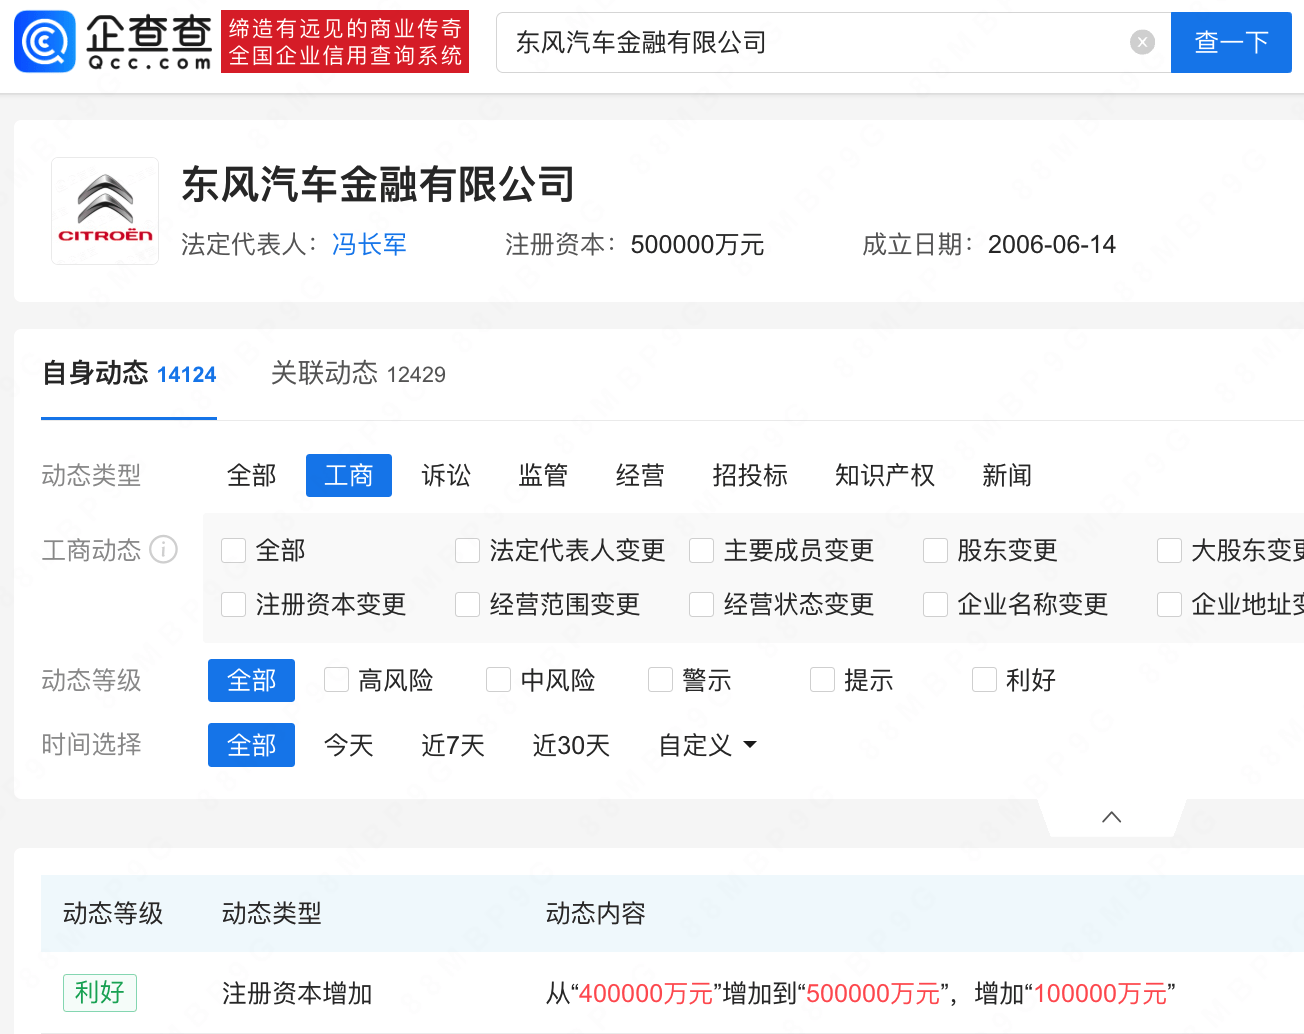1304x1034 pixels.
Task: Click the 注册资本增加 row type cell
Action: click(297, 993)
